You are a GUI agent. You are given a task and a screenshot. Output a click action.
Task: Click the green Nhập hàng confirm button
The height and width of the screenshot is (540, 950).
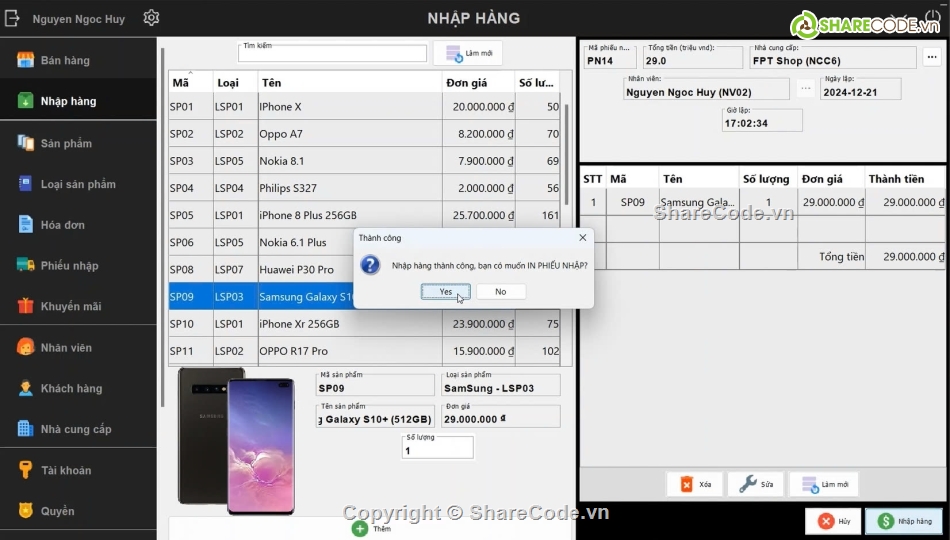click(x=905, y=521)
